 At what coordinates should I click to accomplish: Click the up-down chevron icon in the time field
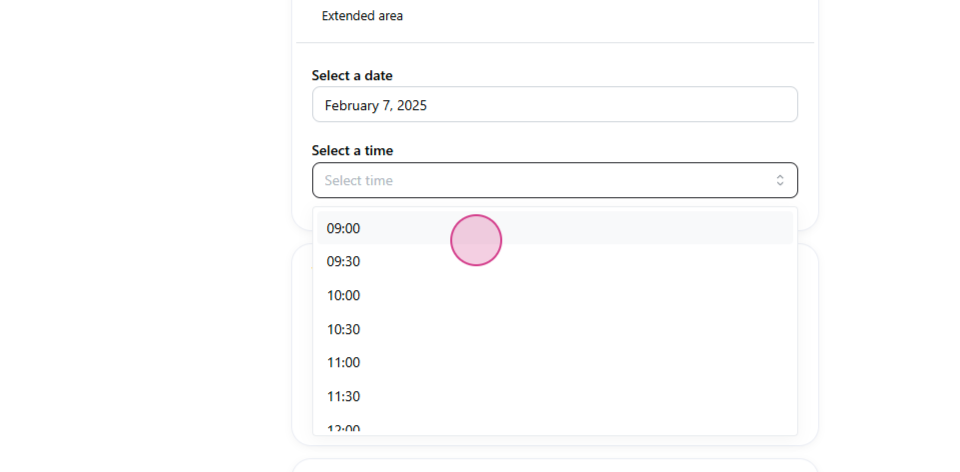[780, 180]
